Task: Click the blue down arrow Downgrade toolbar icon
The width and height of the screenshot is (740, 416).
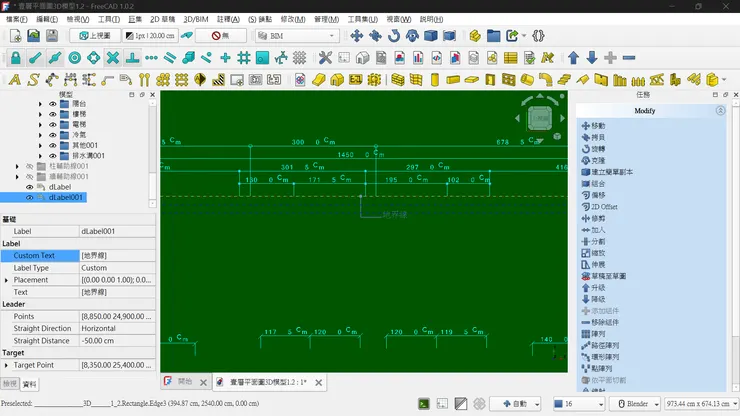Action: 592,58
